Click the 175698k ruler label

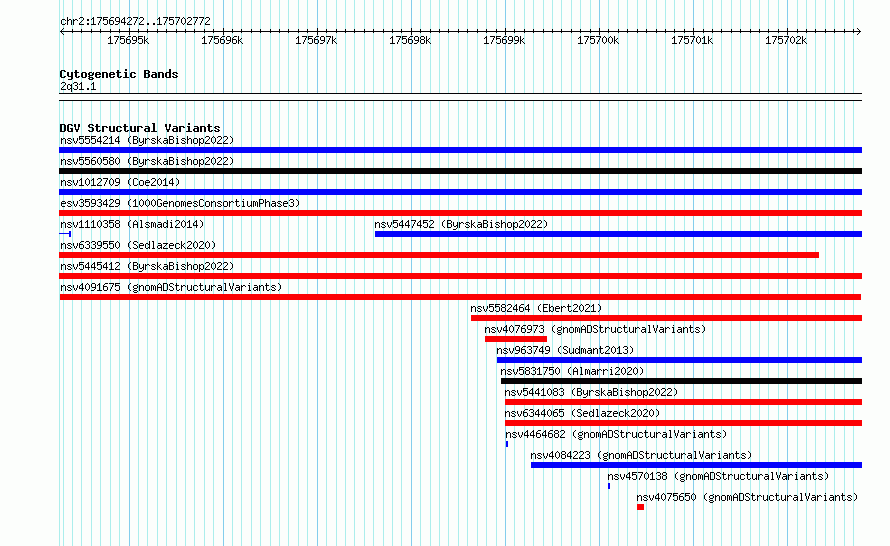410,40
